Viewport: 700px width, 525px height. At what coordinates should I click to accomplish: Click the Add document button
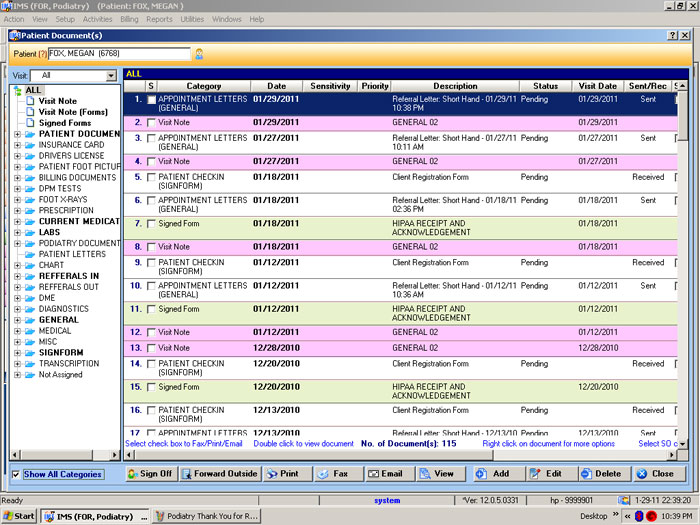[499, 474]
